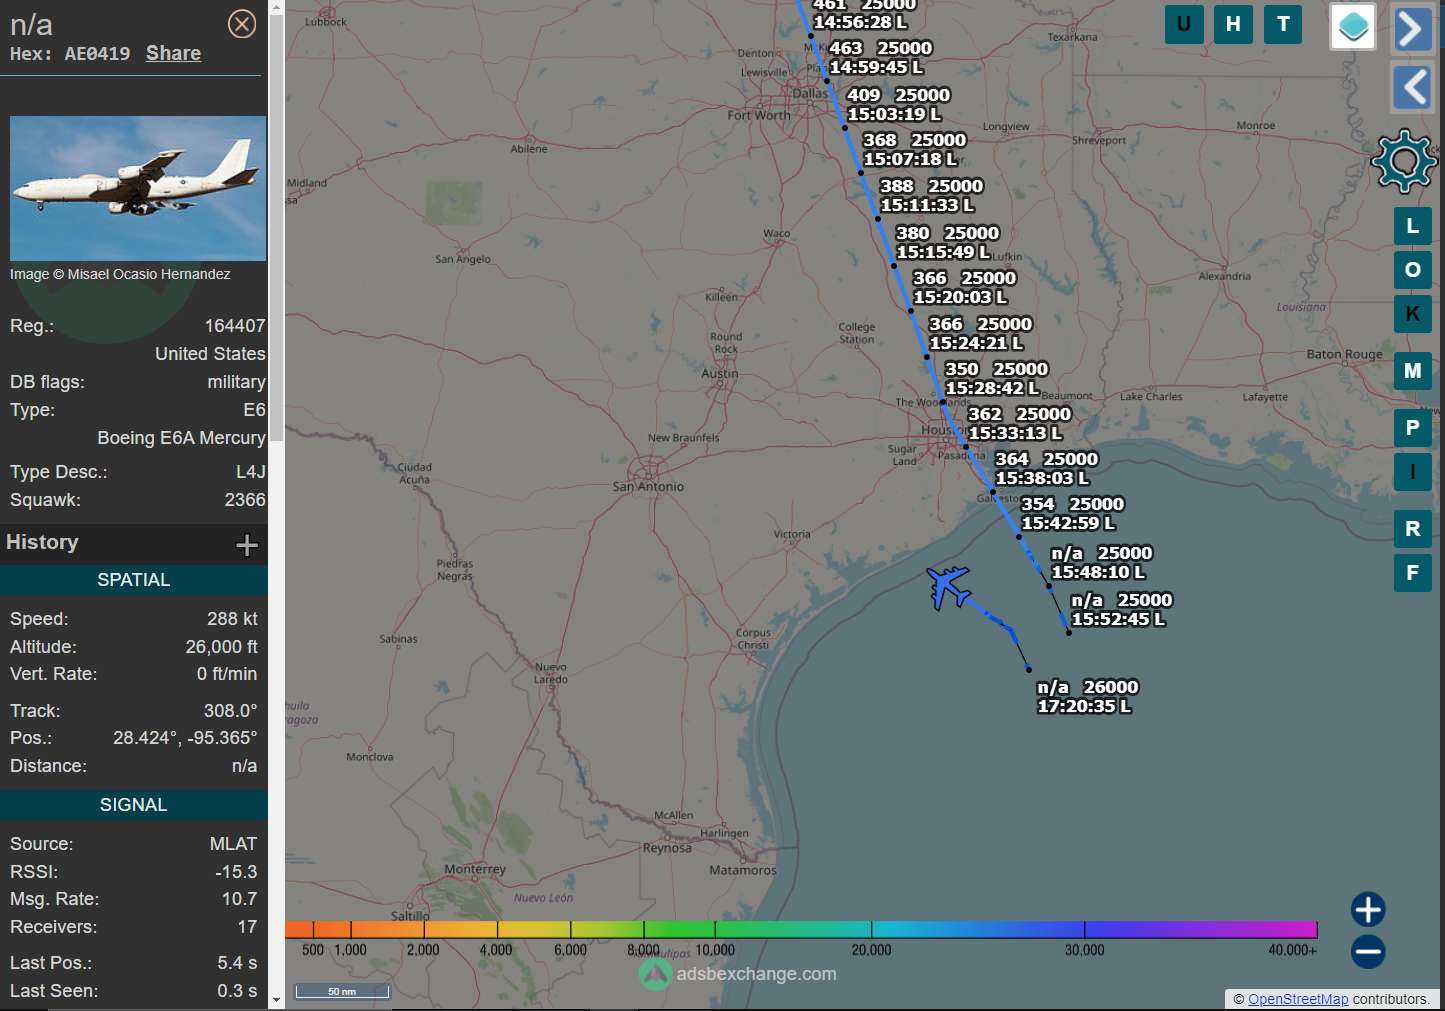
Task: Open the aircraft photo thumbnail
Action: tap(138, 188)
